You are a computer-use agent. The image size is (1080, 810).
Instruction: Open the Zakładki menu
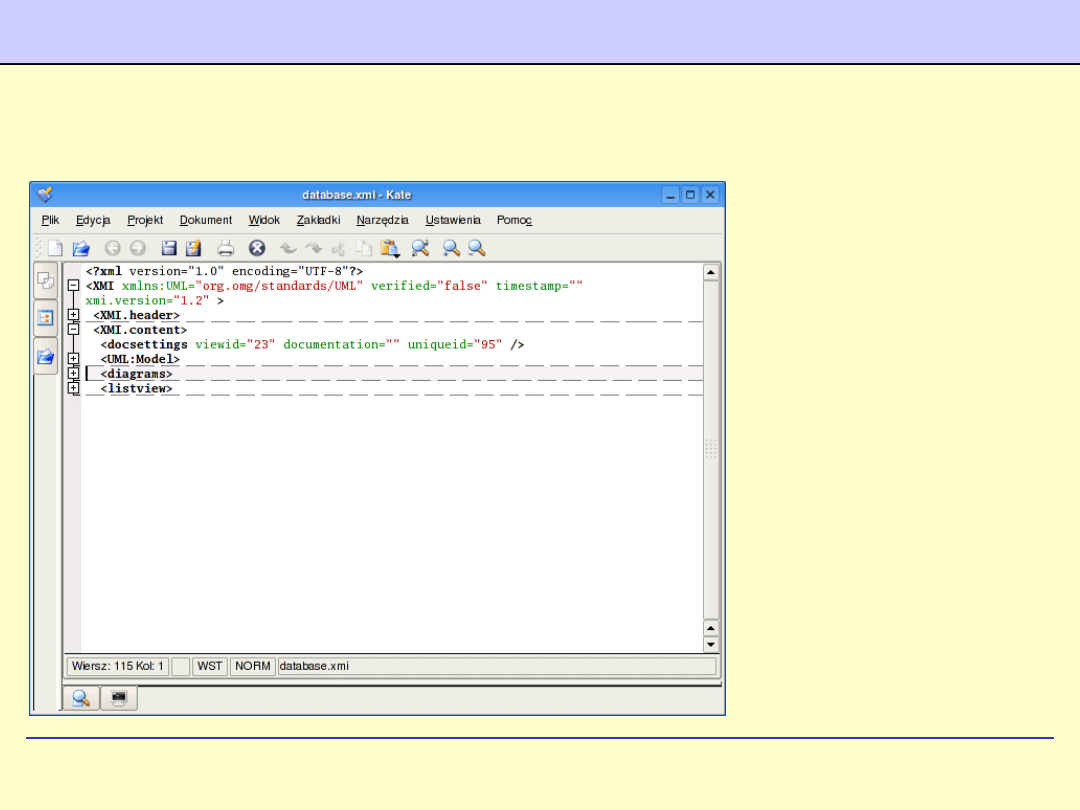coord(318,220)
